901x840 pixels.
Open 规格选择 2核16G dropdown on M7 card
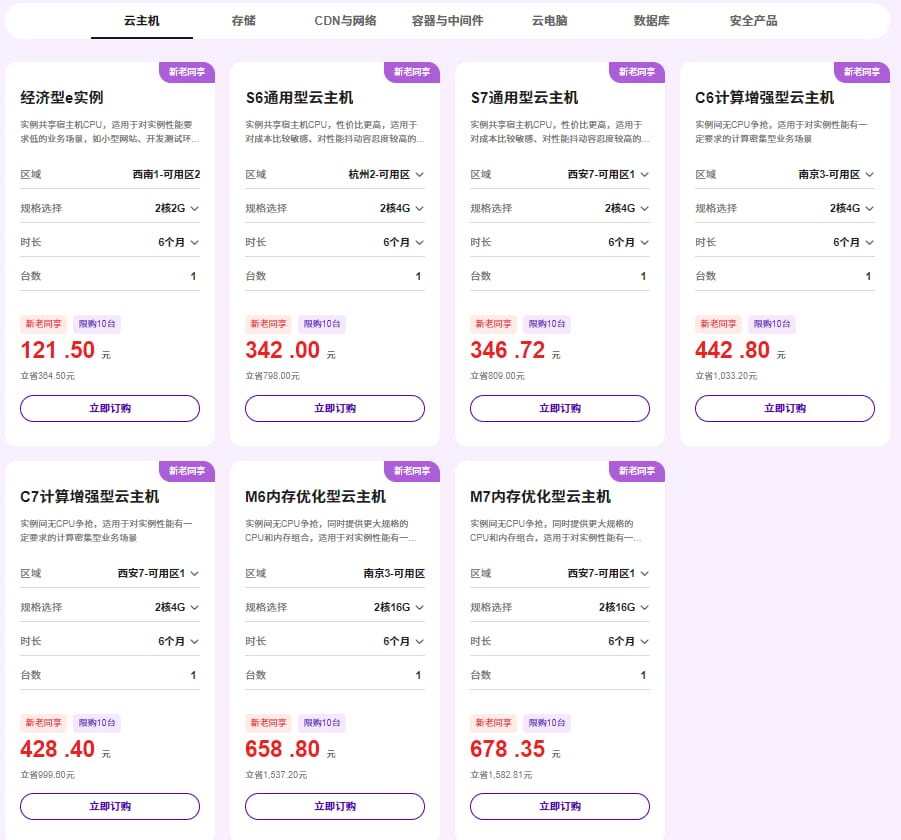point(623,607)
